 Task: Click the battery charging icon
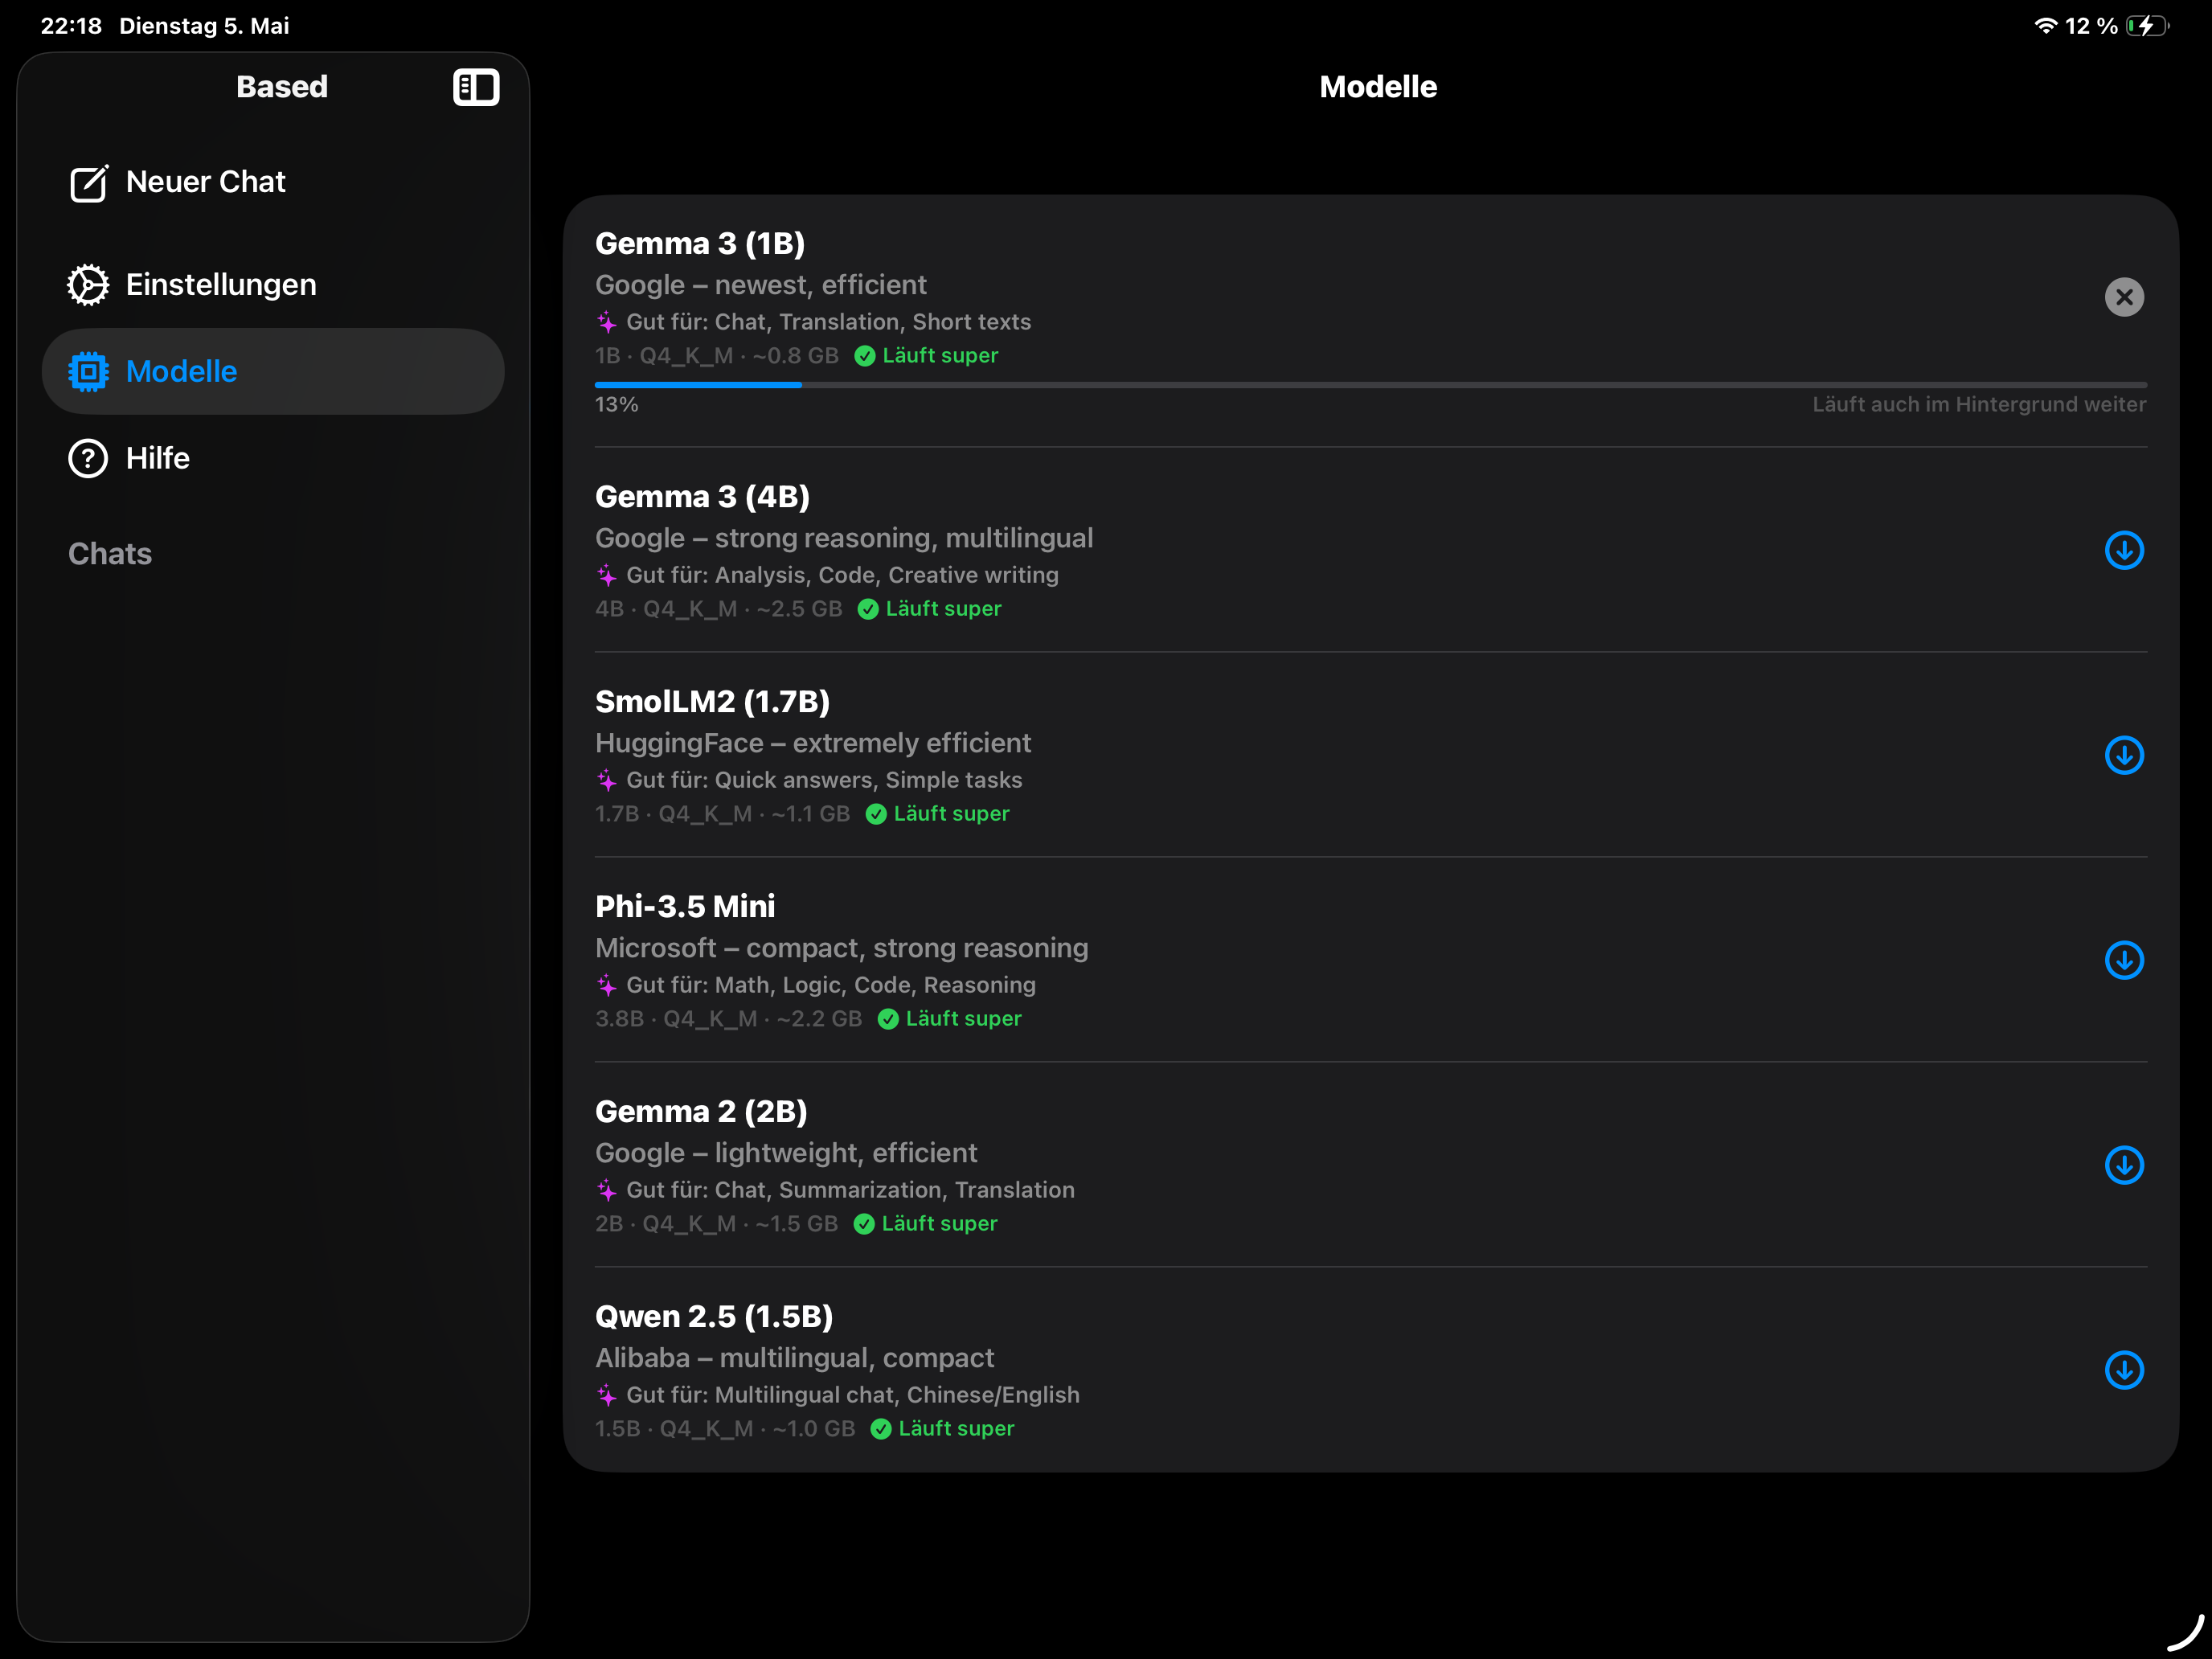2147,26
